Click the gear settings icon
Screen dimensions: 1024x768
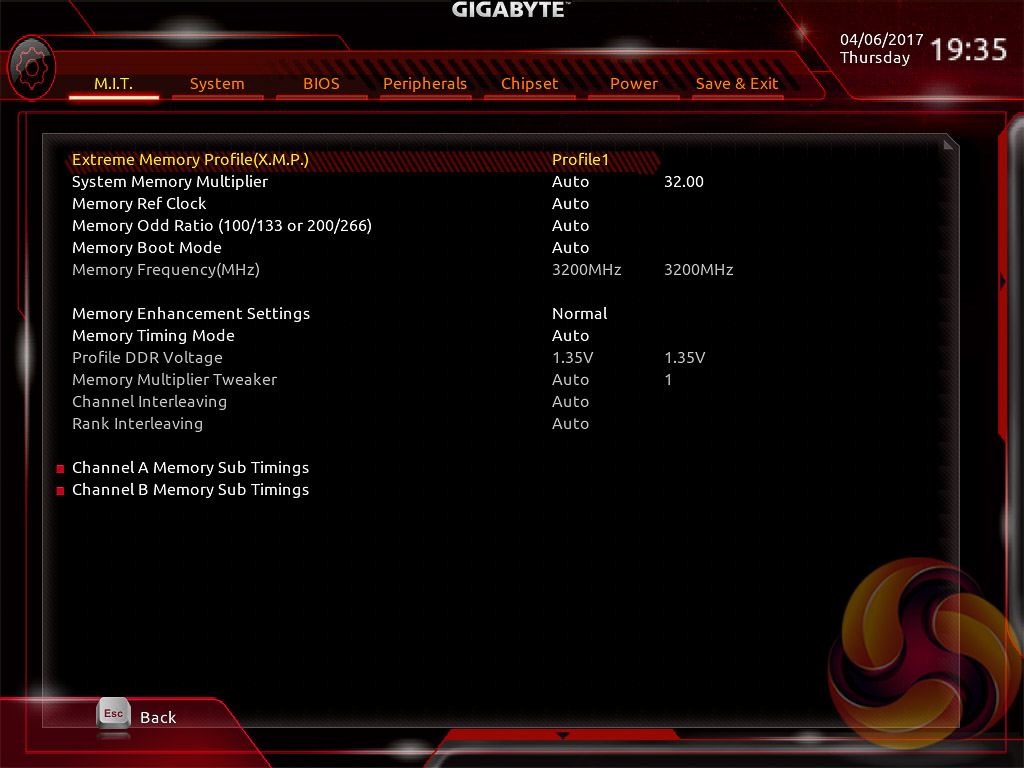coord(31,67)
